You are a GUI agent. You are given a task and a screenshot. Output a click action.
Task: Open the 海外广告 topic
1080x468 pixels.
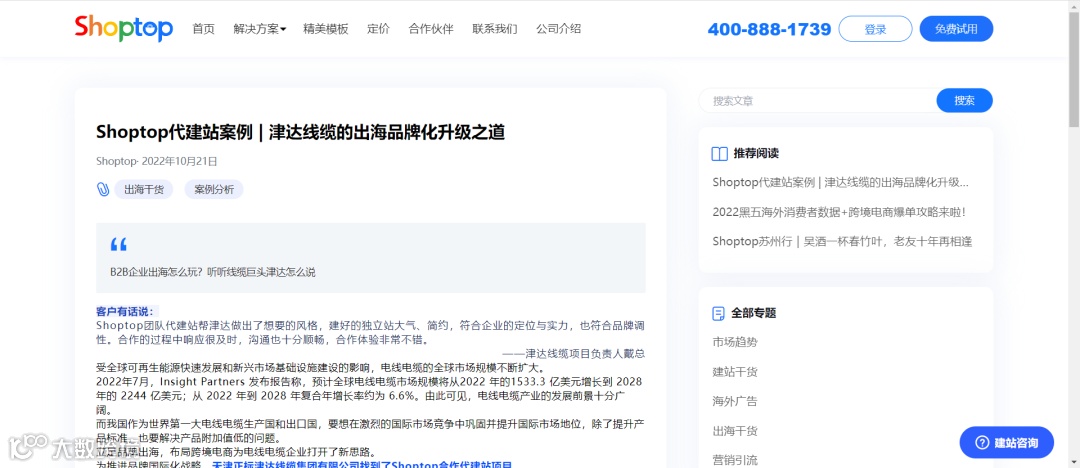pos(735,402)
